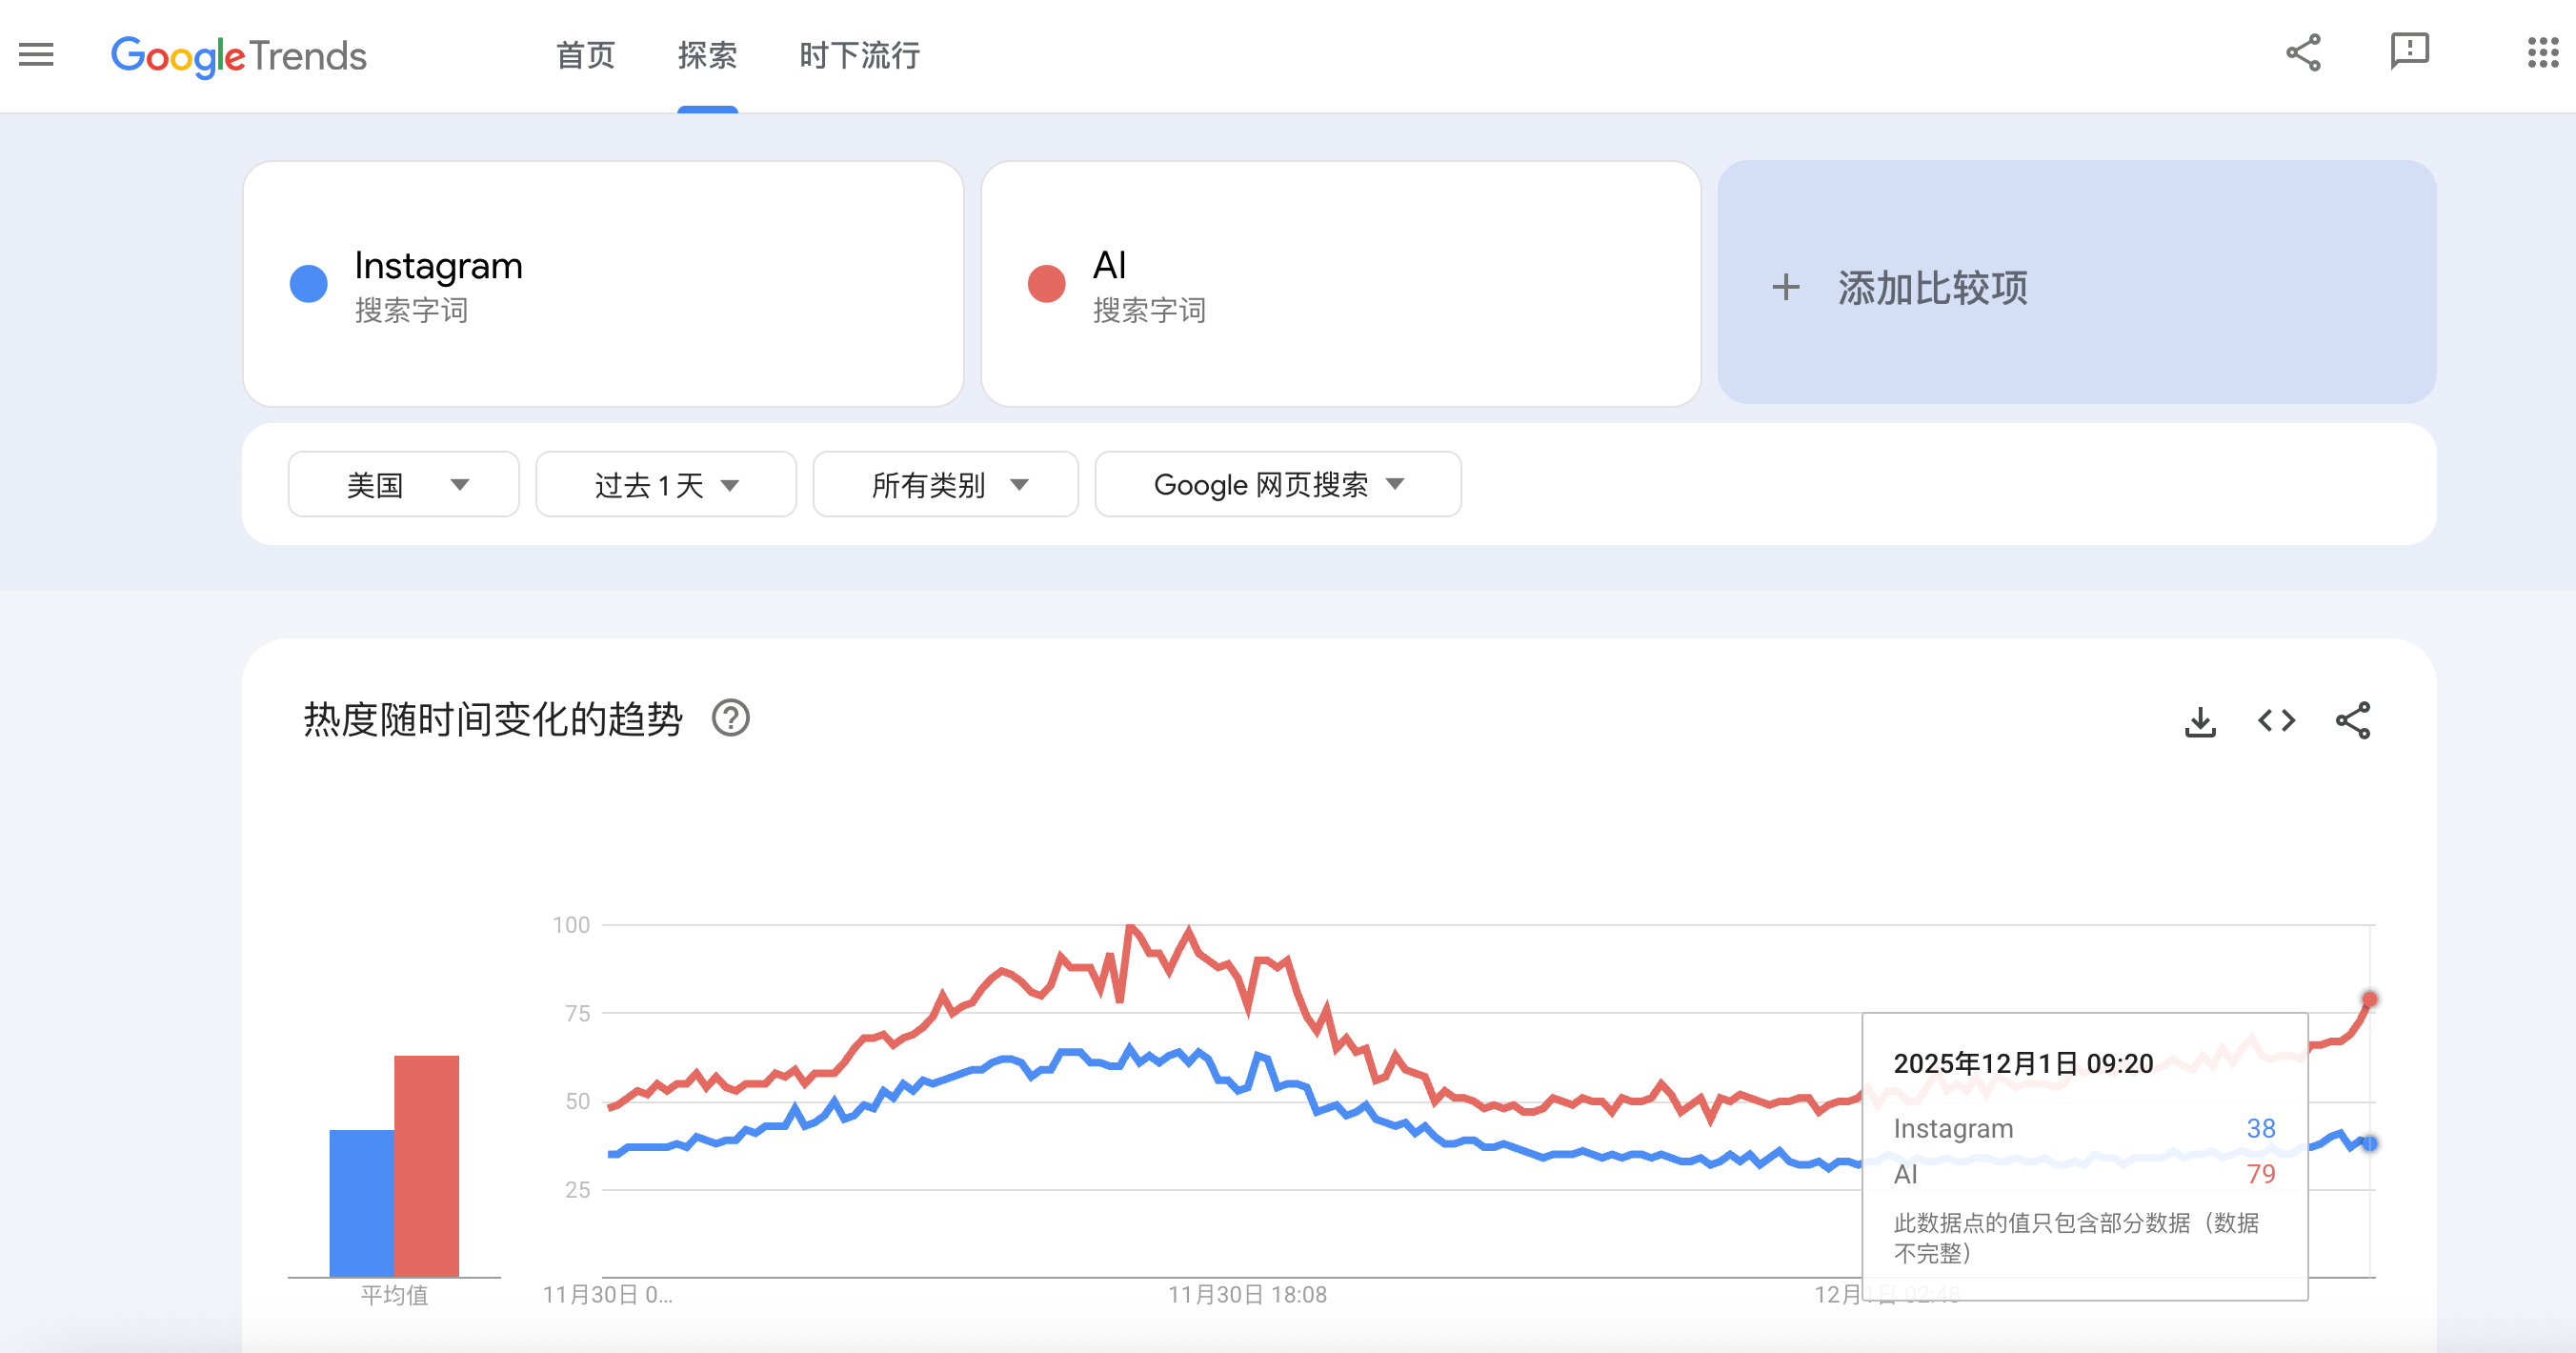Open the 美国 region dropdown
This screenshot has width=2576, height=1353.
pyautogui.click(x=404, y=485)
